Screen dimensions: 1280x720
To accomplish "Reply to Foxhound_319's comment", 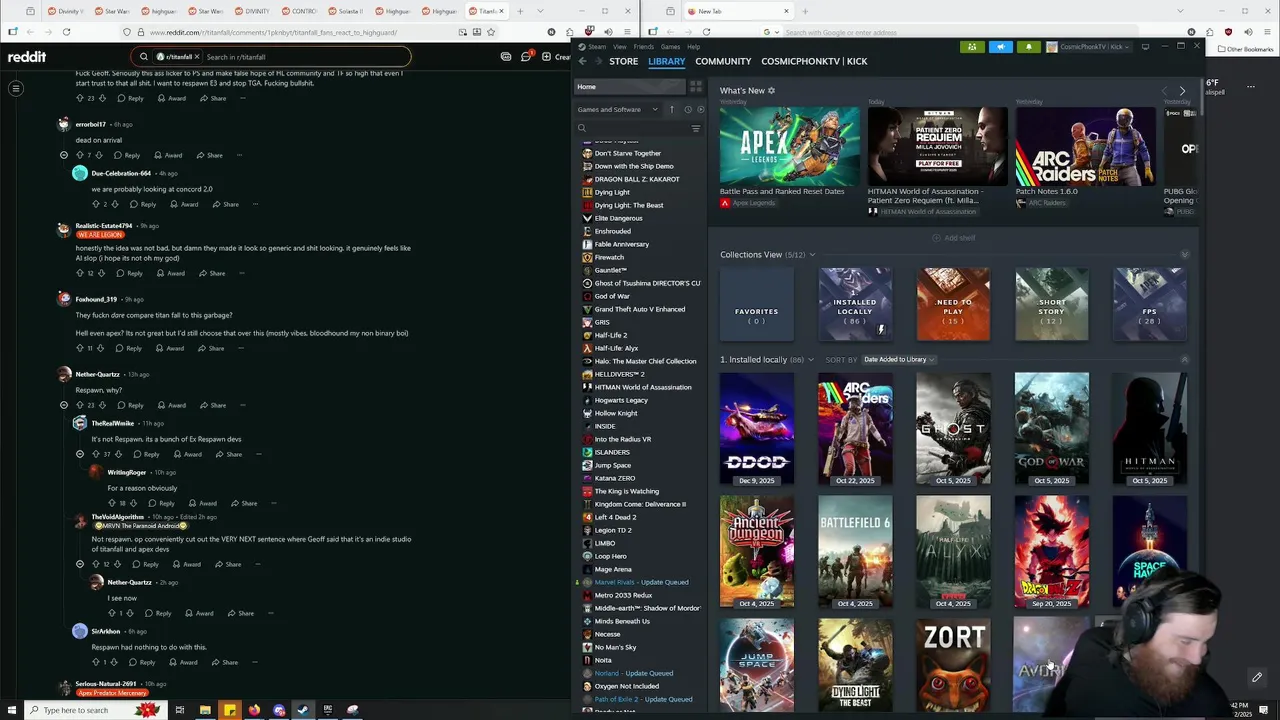I will tap(128, 348).
